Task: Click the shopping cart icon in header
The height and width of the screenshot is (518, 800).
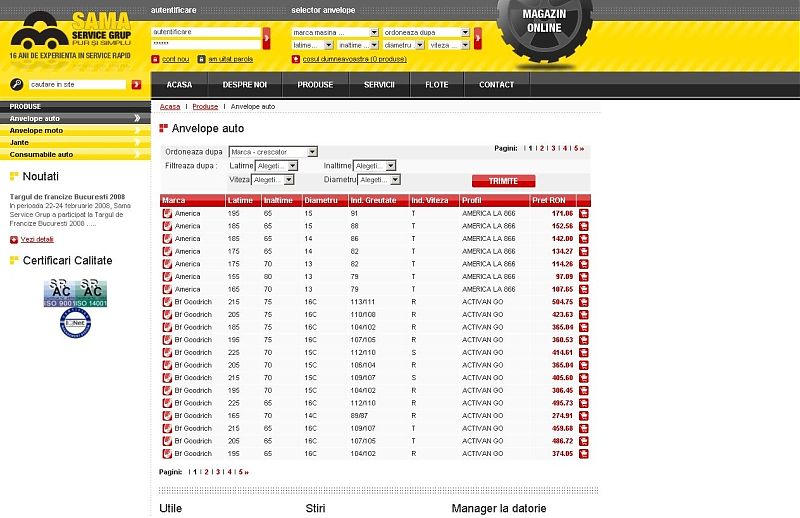Action: 295,59
